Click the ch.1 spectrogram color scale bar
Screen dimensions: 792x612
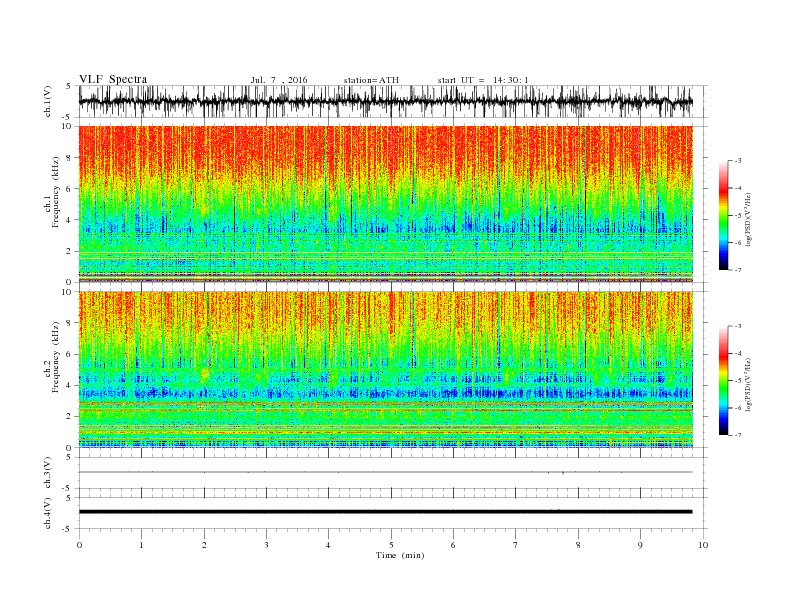tap(723, 215)
